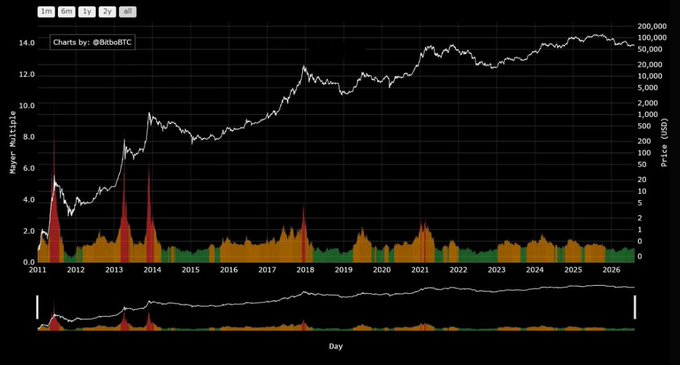Click the 2017 x-axis label

[267, 270]
